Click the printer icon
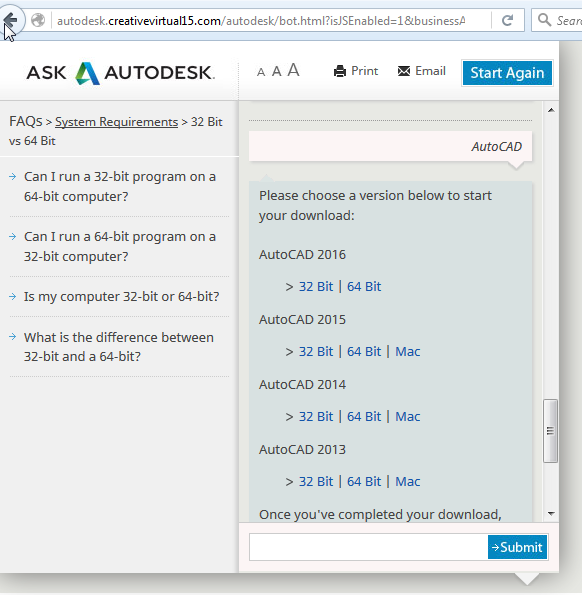This screenshot has width=582, height=595. [340, 71]
